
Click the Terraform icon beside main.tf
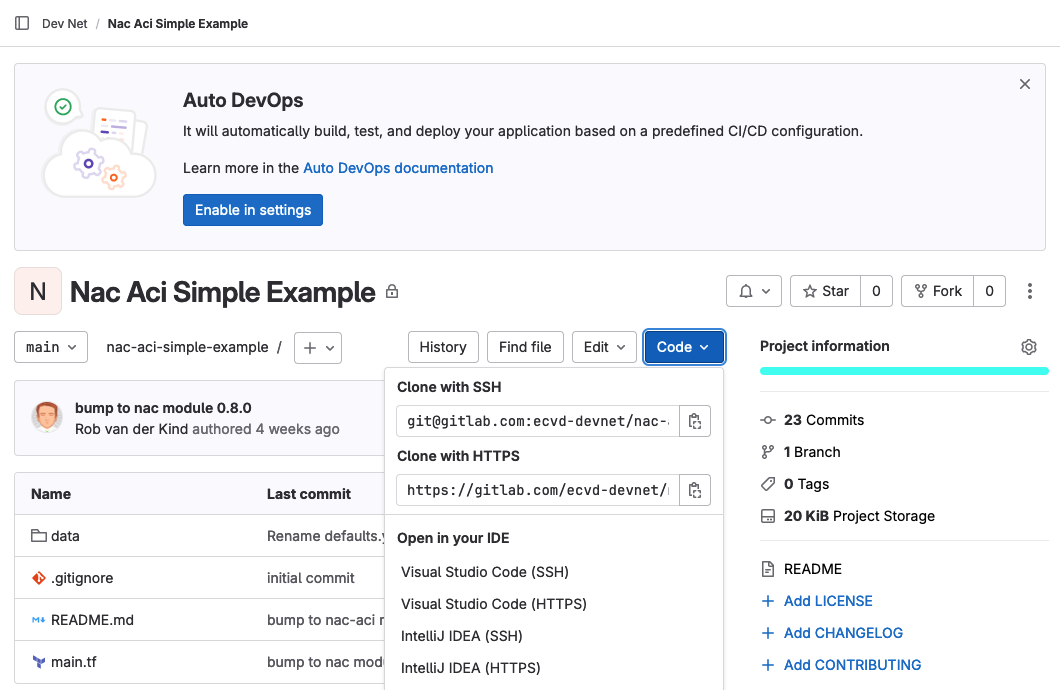(x=39, y=662)
